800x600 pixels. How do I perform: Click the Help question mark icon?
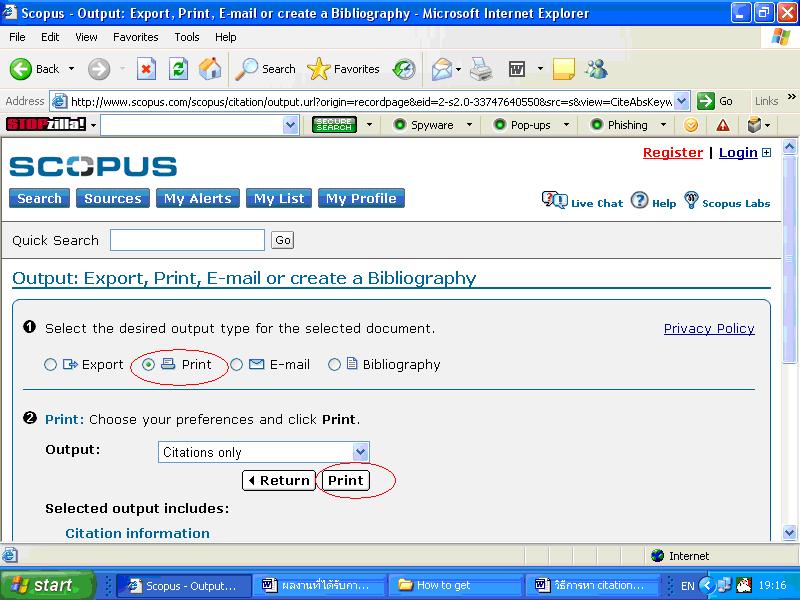(639, 200)
